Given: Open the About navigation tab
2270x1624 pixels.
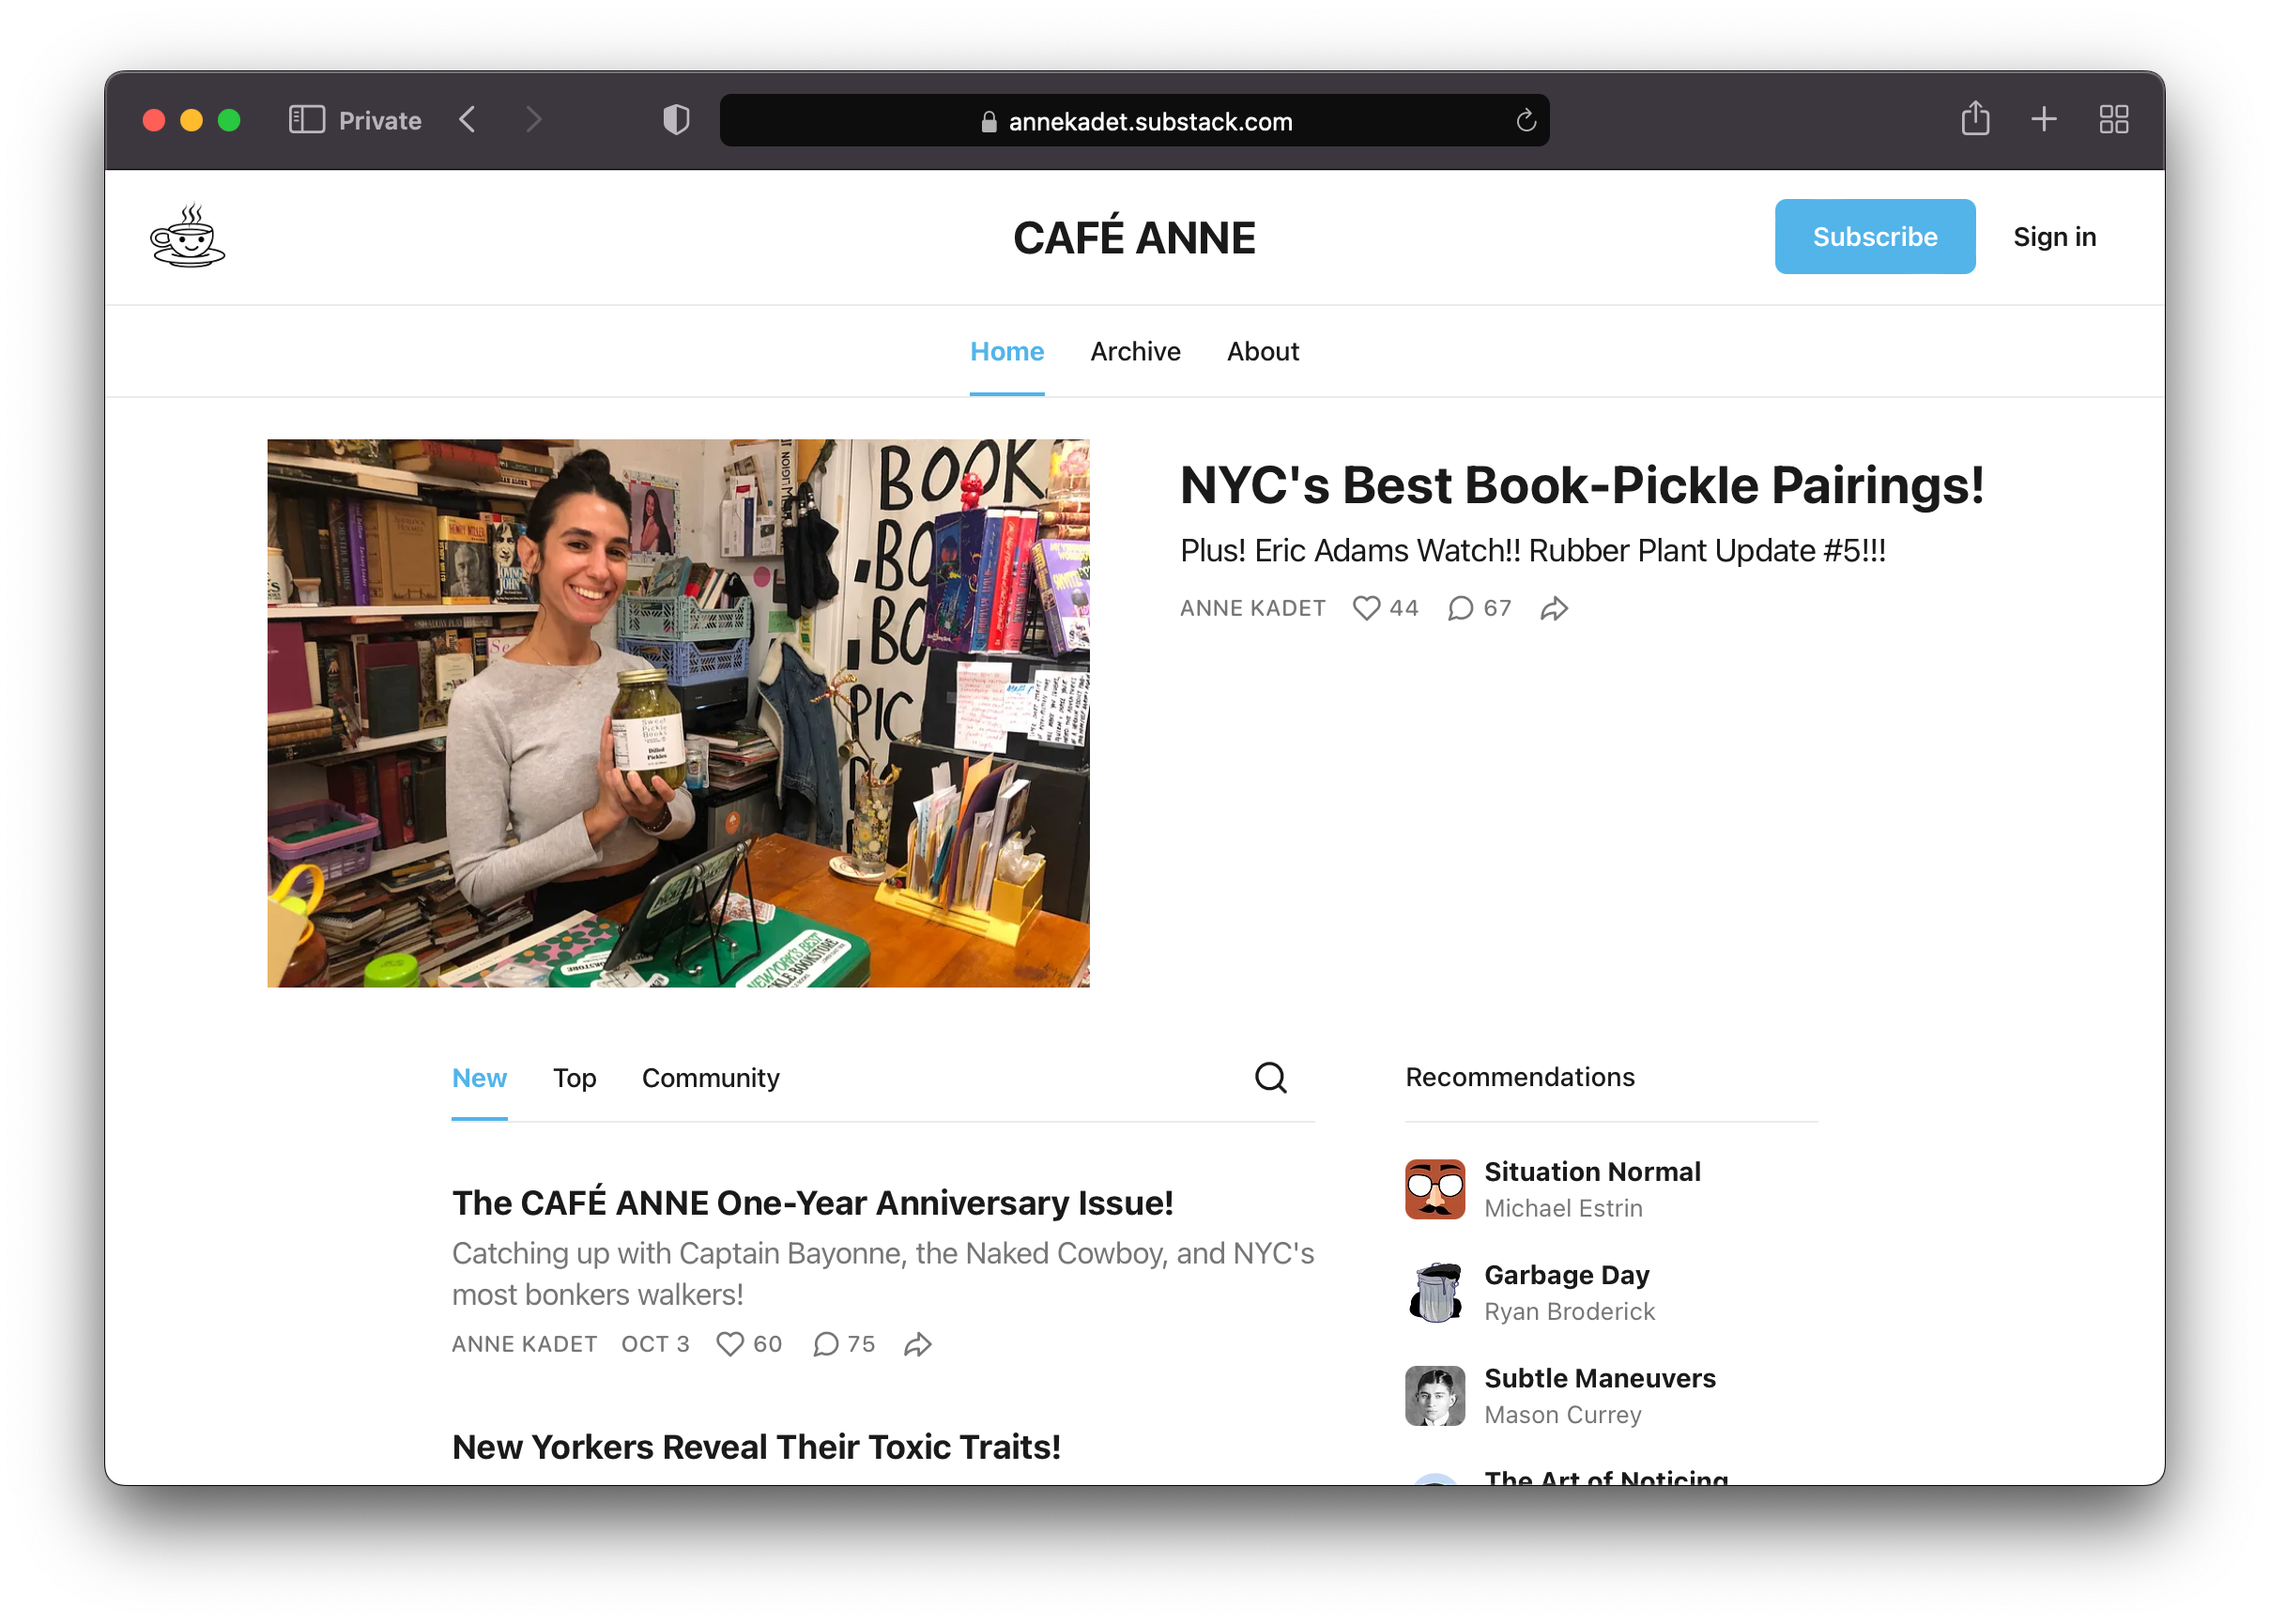Looking at the screenshot, I should [1263, 351].
